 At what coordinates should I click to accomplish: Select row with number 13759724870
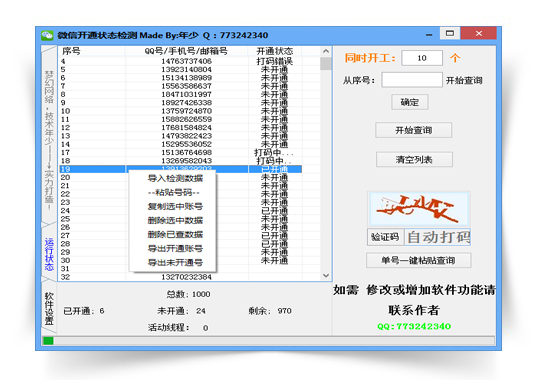[180, 111]
